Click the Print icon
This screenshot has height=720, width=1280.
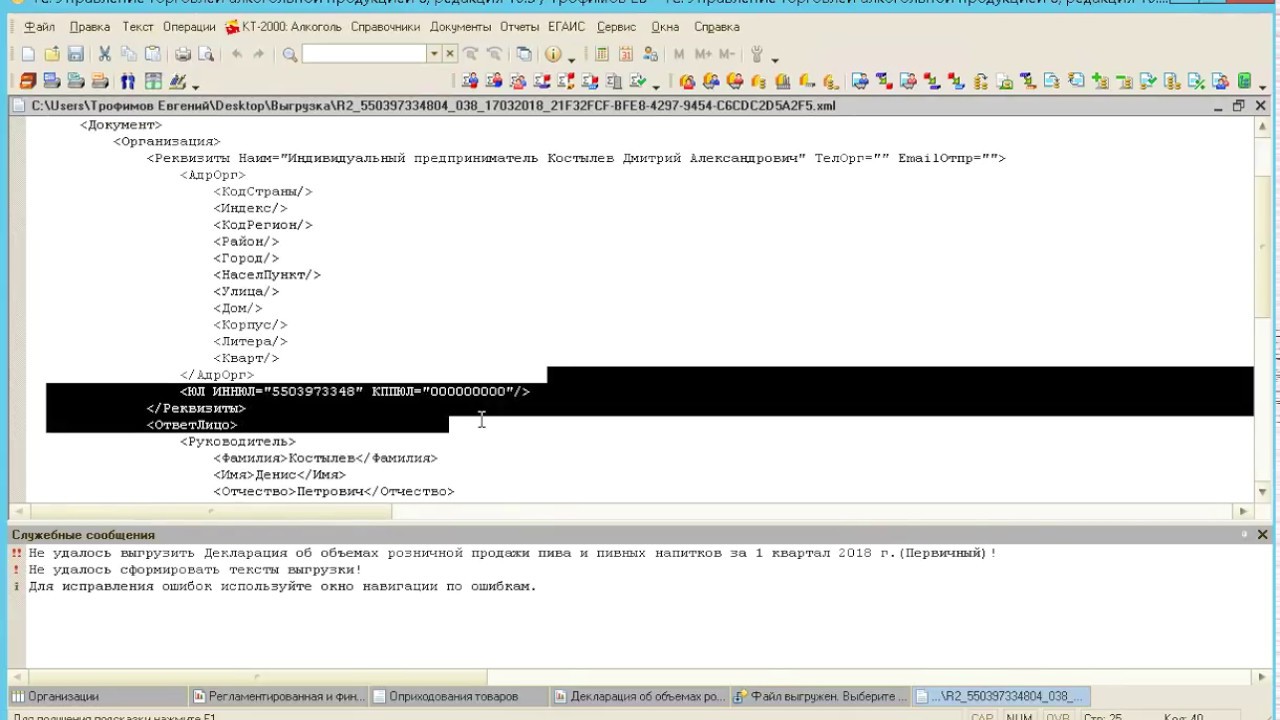click(x=183, y=54)
